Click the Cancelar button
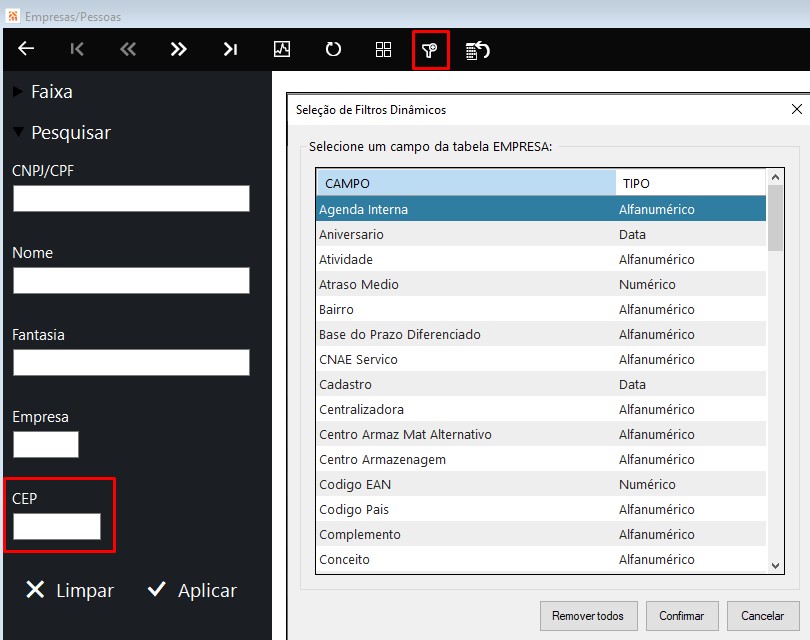 pyautogui.click(x=762, y=616)
